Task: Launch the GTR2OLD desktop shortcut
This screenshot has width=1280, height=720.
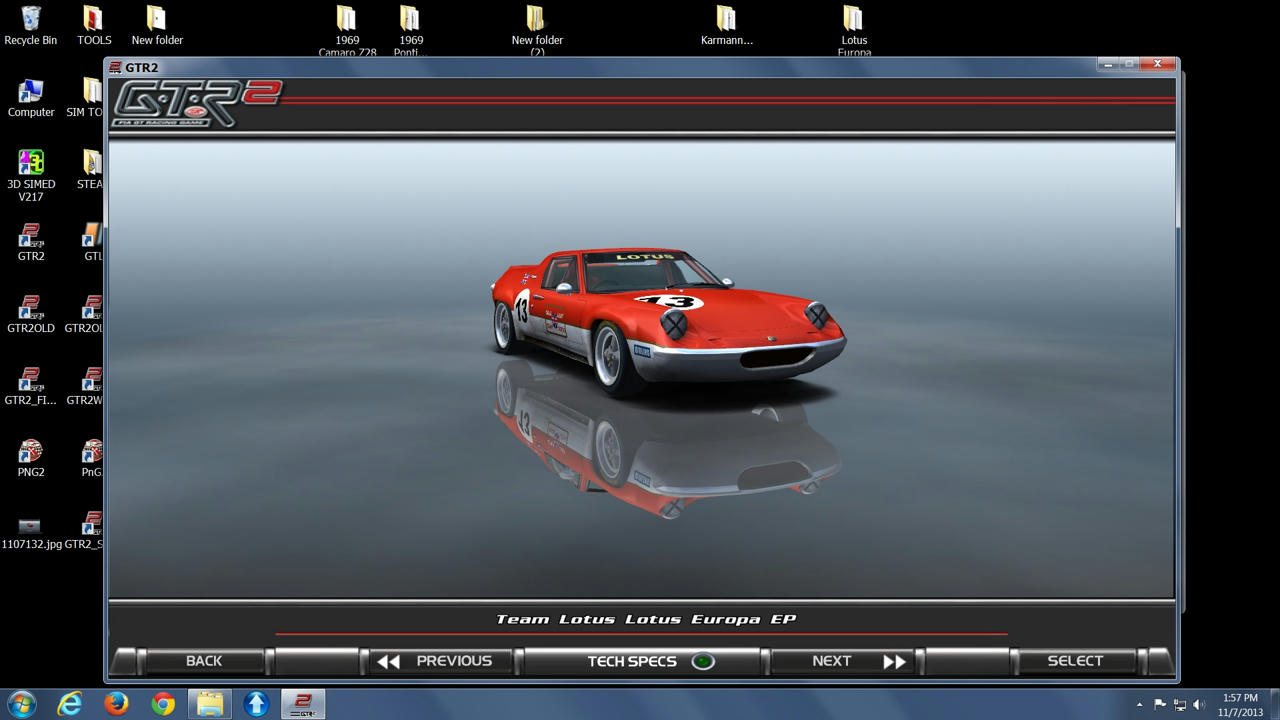Action: point(31,314)
